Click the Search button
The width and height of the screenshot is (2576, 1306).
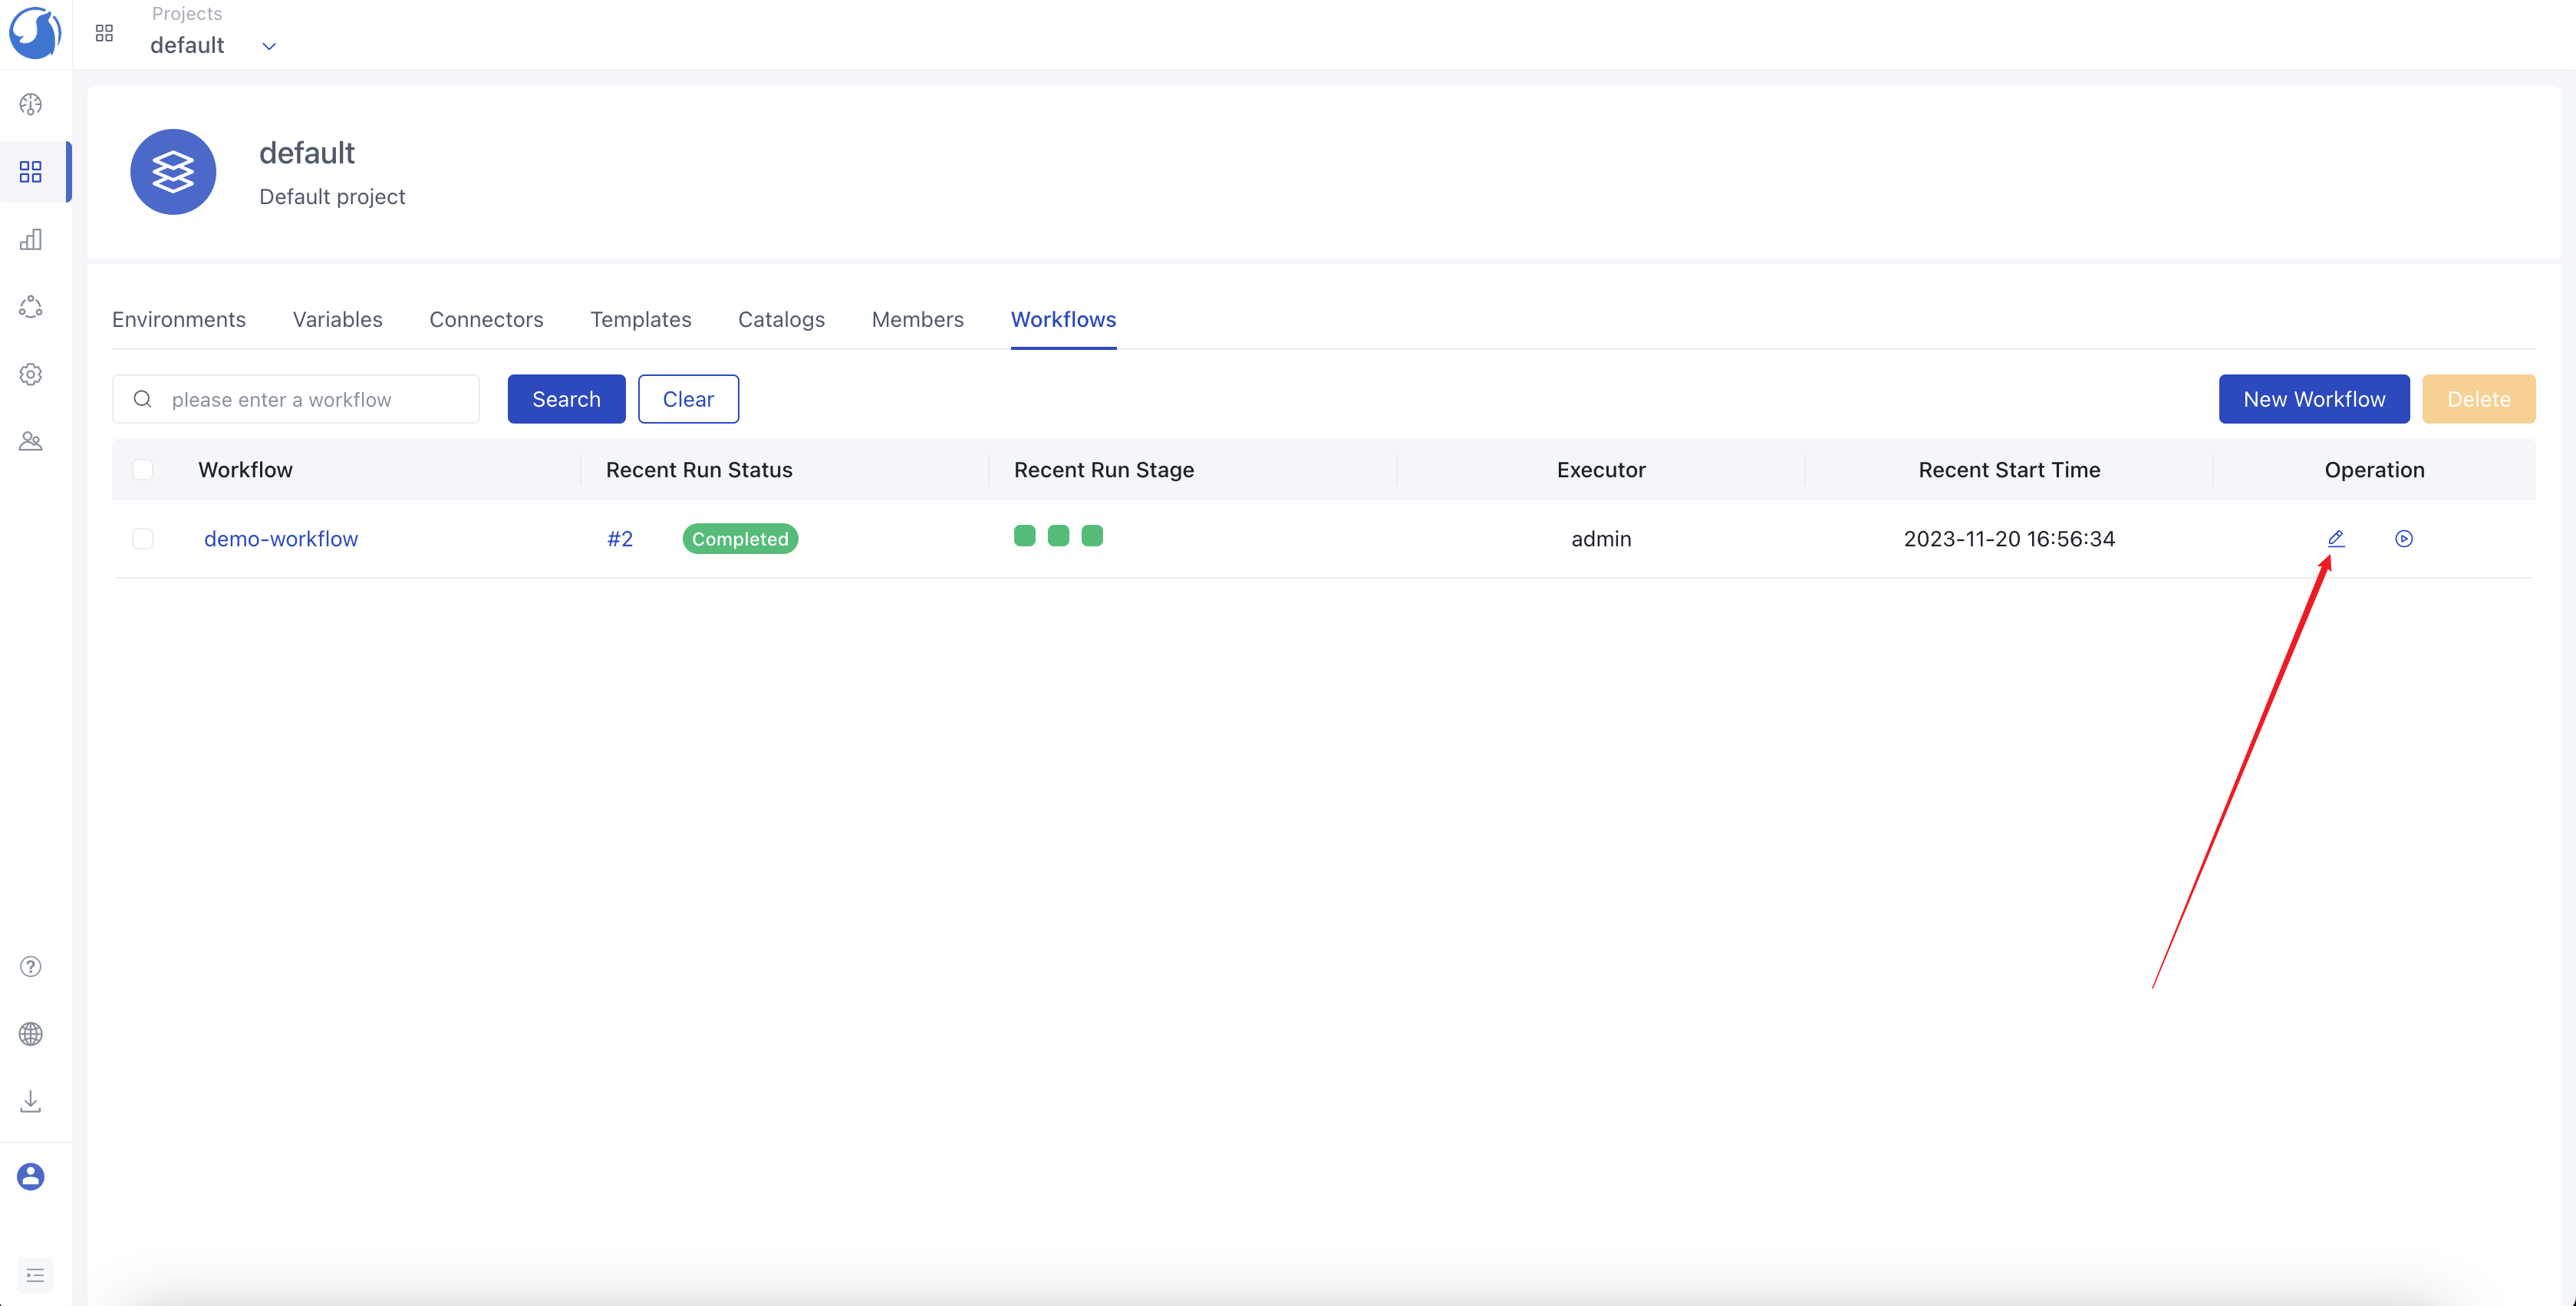(x=567, y=399)
